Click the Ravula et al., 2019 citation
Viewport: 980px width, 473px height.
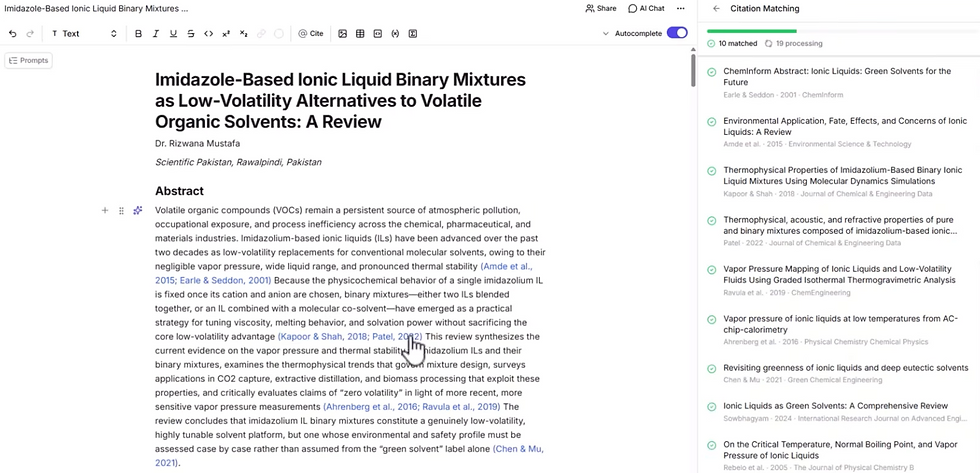tap(461, 407)
